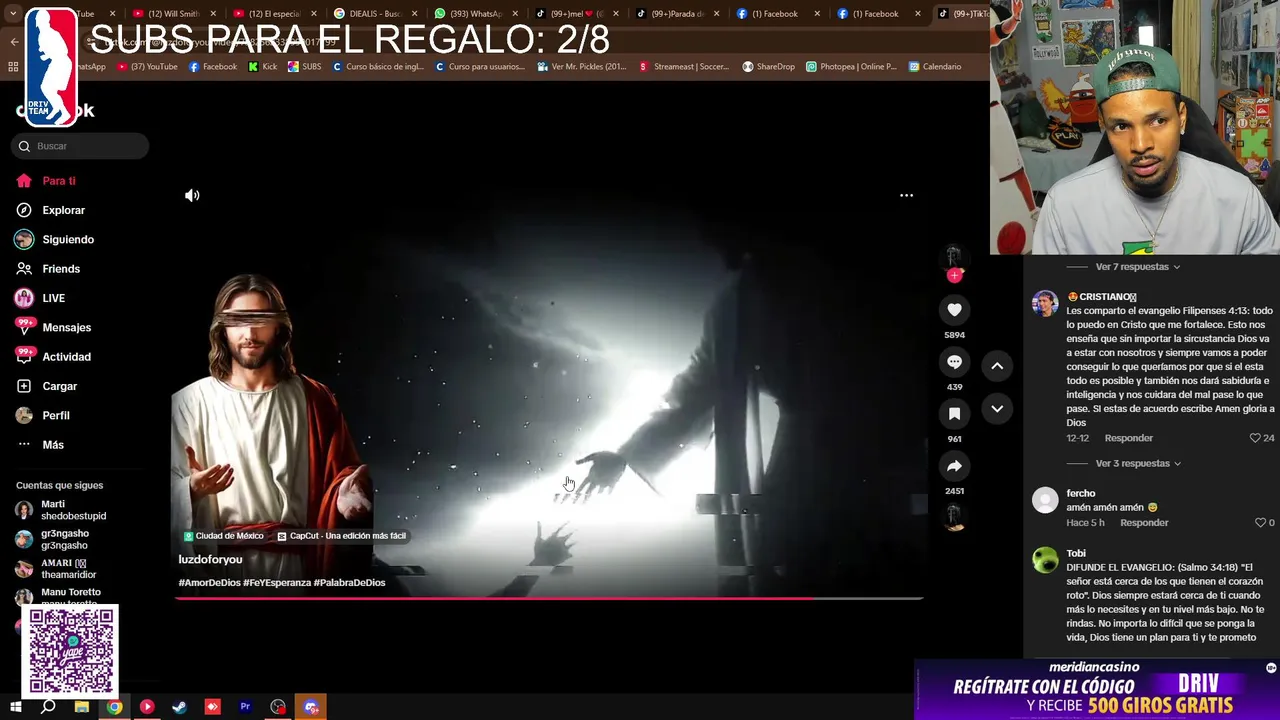The height and width of the screenshot is (720, 1280).
Task: Go back with the browser back arrow
Action: (14, 42)
